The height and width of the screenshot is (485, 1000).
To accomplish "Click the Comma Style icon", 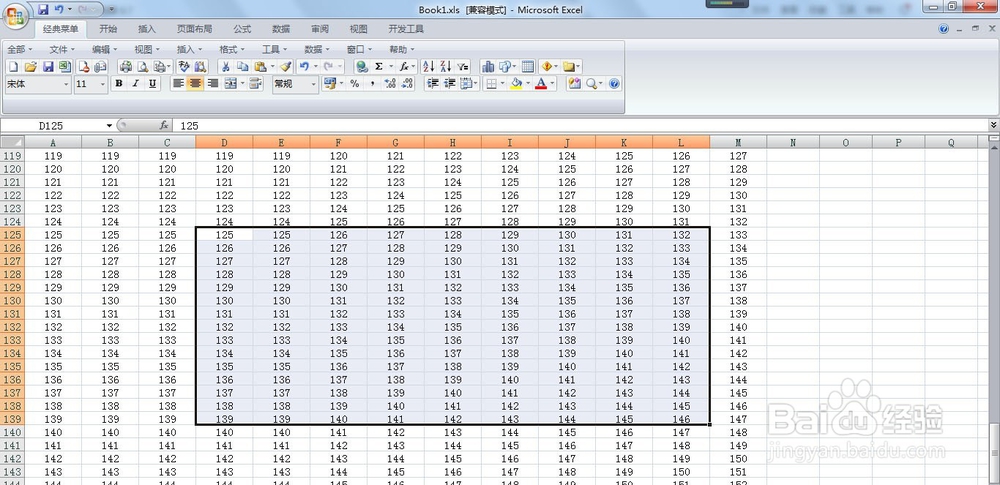I will pyautogui.click(x=372, y=84).
